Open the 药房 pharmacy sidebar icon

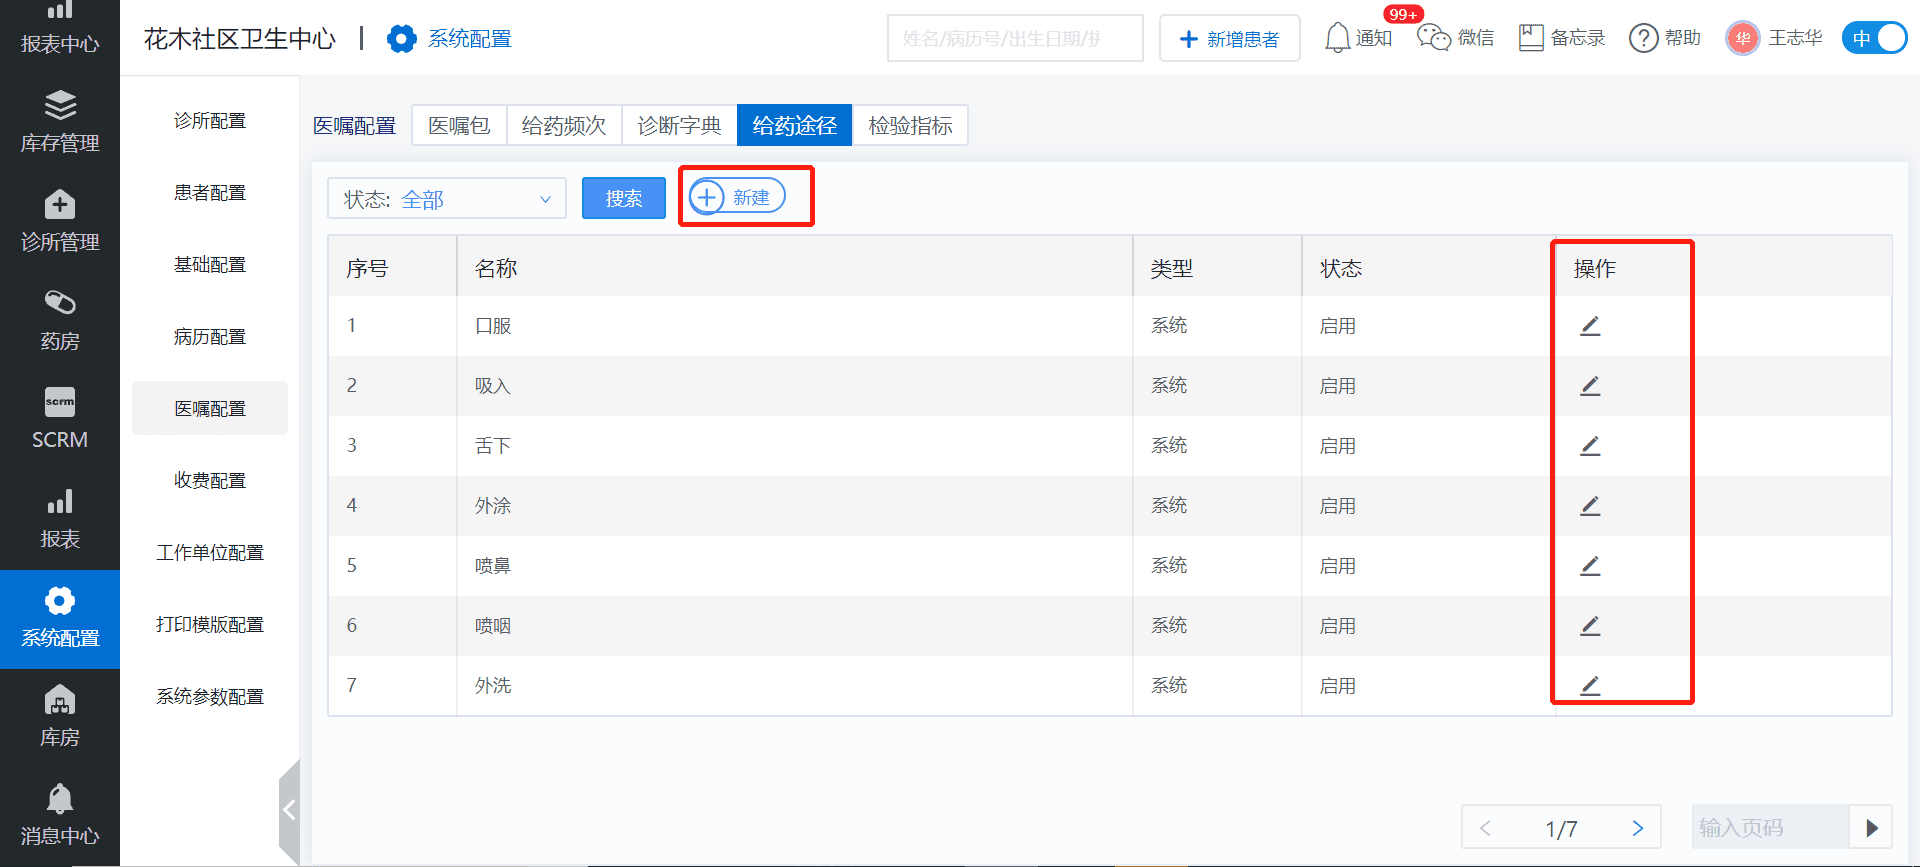60,320
